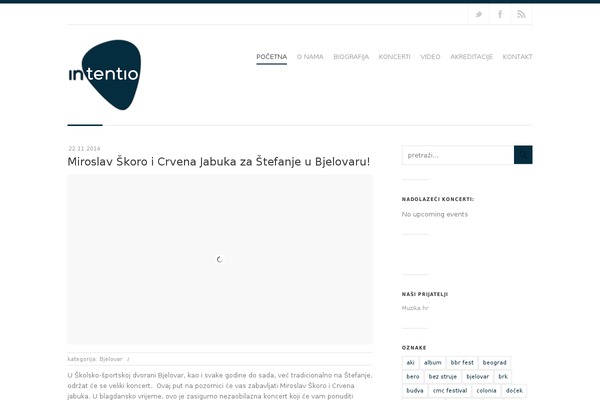
Task: Visit the Muzika.hr friend link
Action: click(x=415, y=308)
